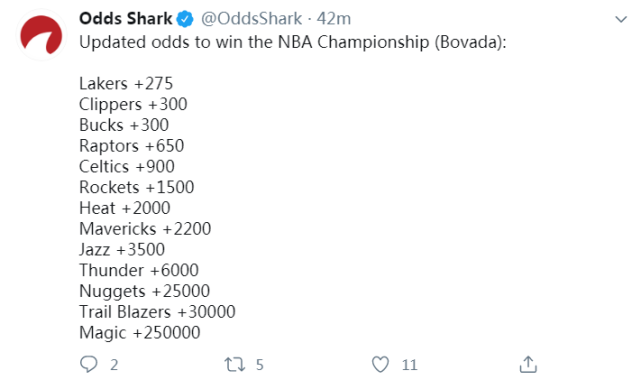Click the retweet count 5

pyautogui.click(x=260, y=364)
